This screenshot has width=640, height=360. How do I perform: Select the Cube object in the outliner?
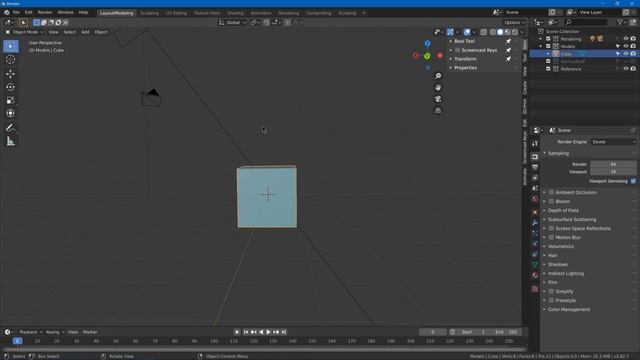(566, 54)
